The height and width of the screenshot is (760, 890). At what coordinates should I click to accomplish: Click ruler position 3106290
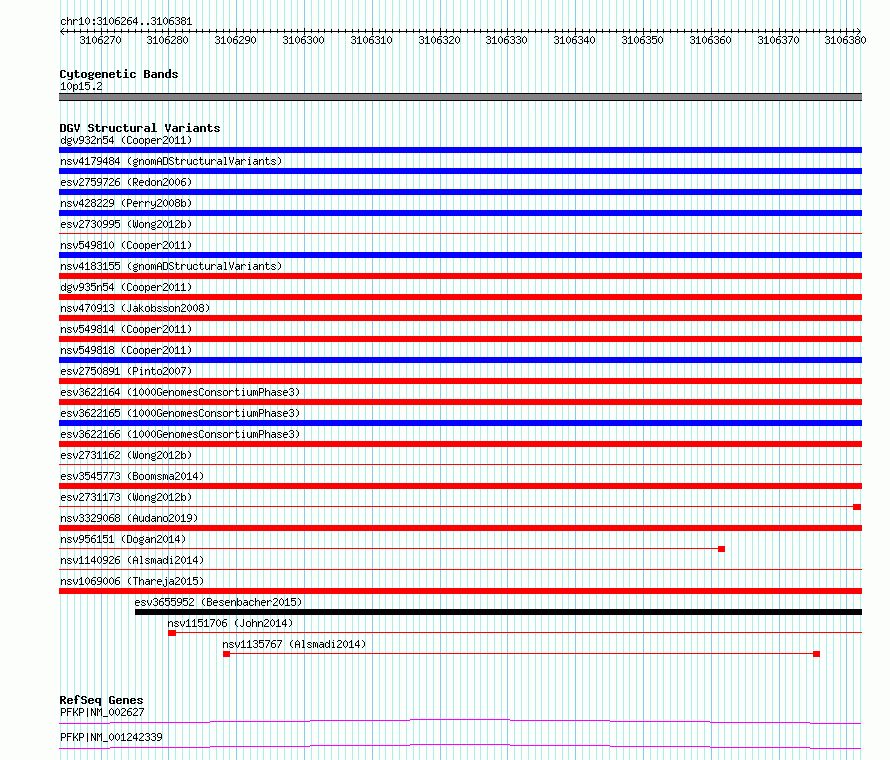coord(236,40)
